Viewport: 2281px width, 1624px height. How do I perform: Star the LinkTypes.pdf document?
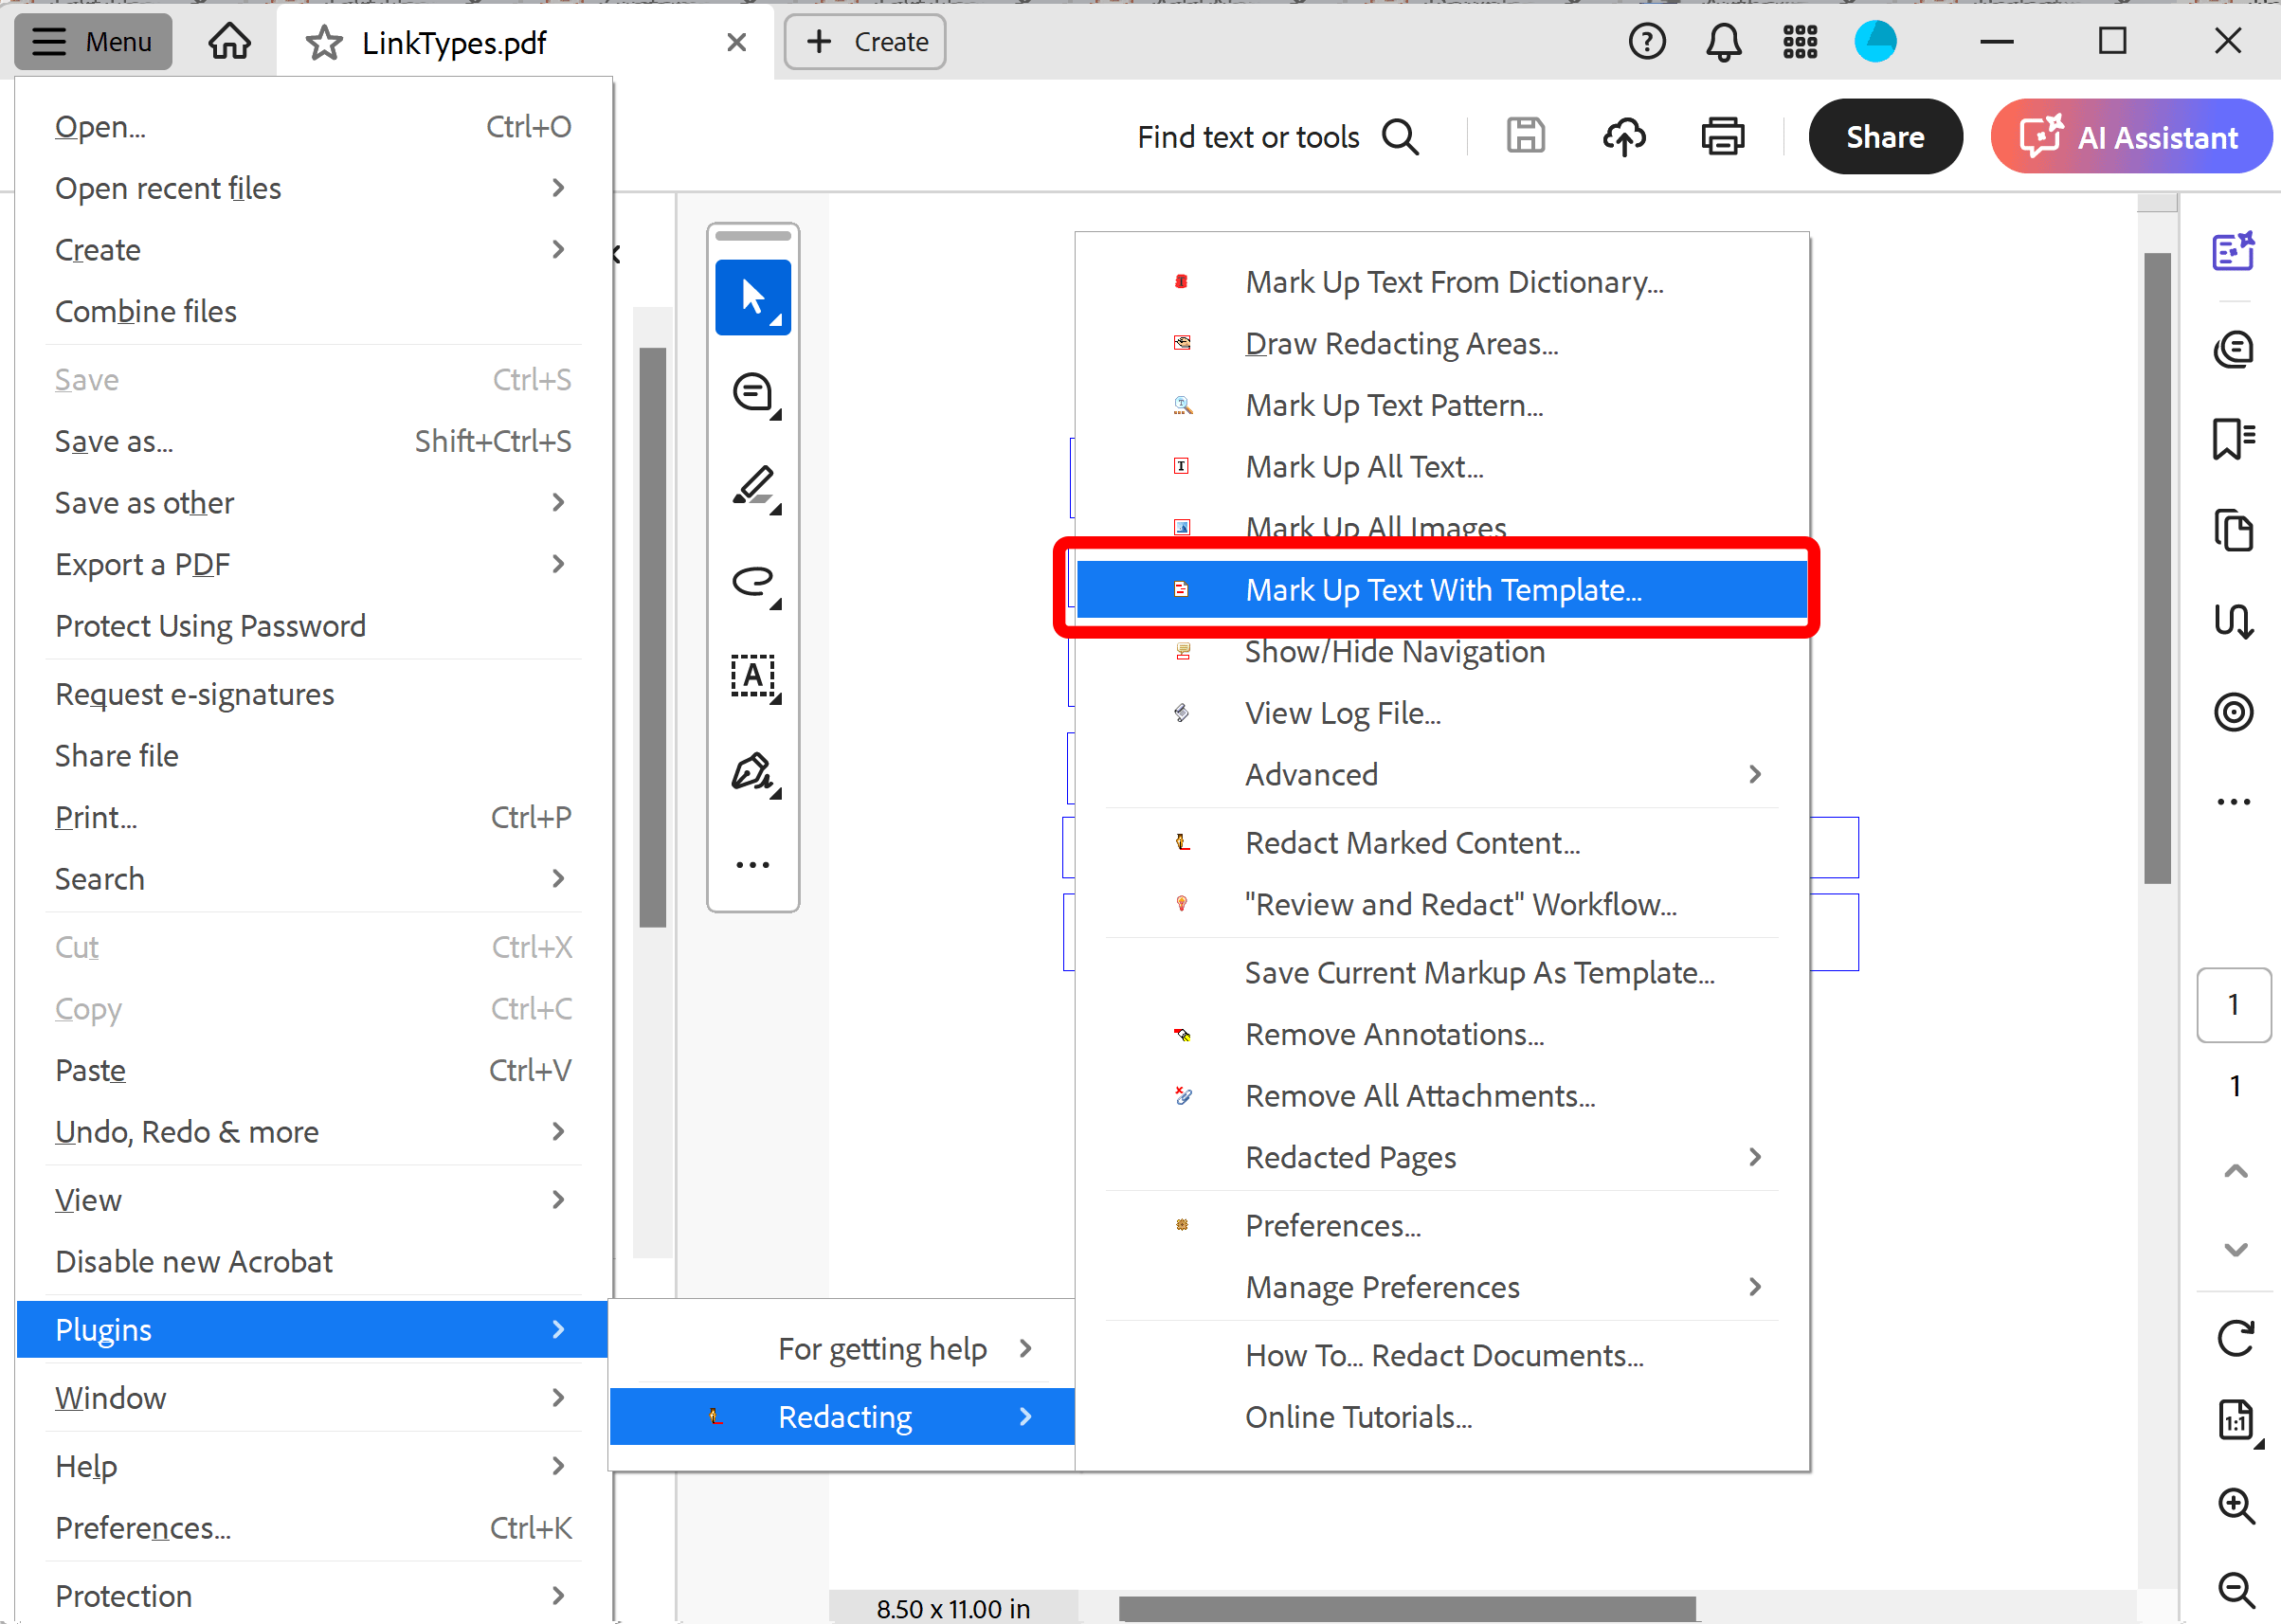[x=323, y=43]
